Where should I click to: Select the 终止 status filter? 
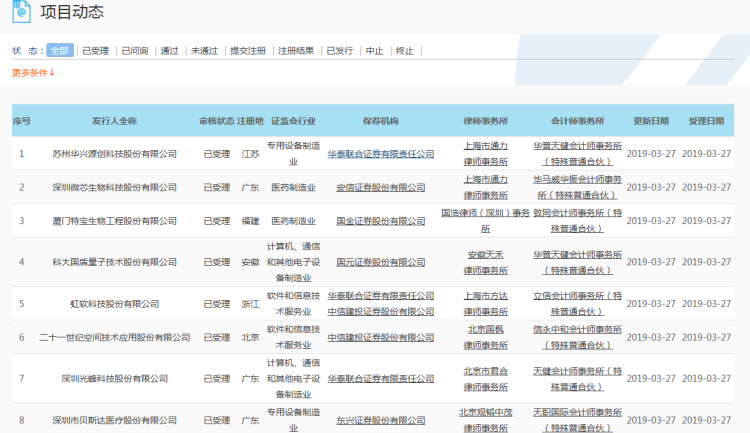pos(404,51)
